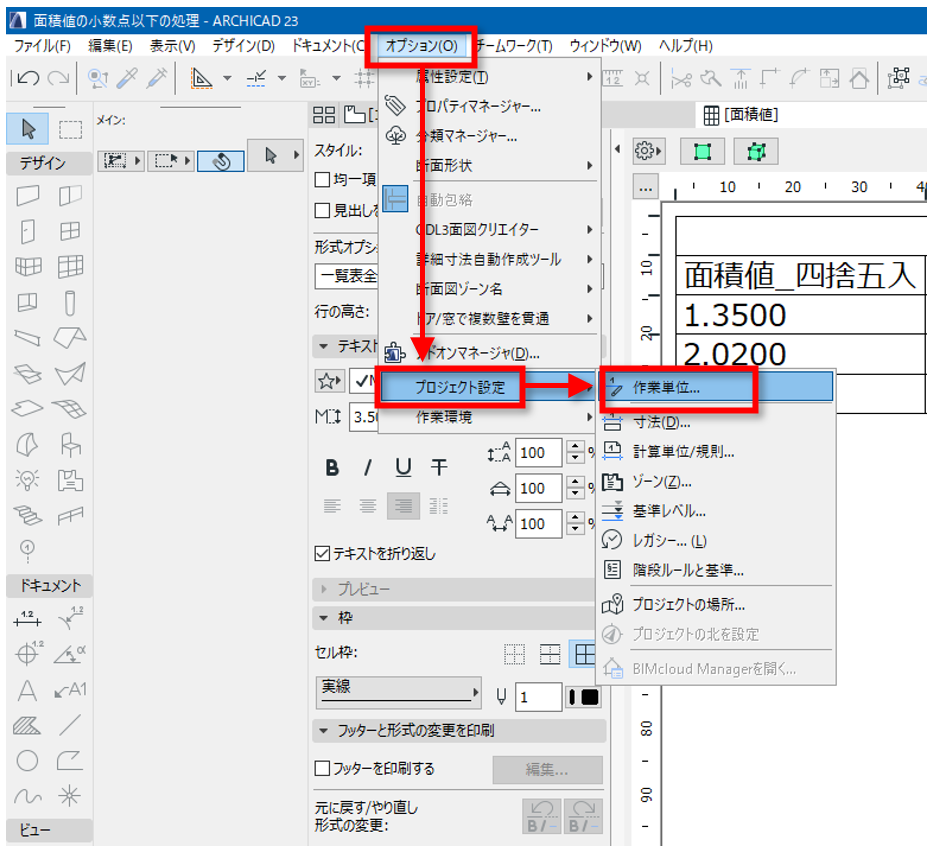This screenshot has width=934, height=857.
Task: Click the 1.3500 table cell
Action: tap(801, 314)
